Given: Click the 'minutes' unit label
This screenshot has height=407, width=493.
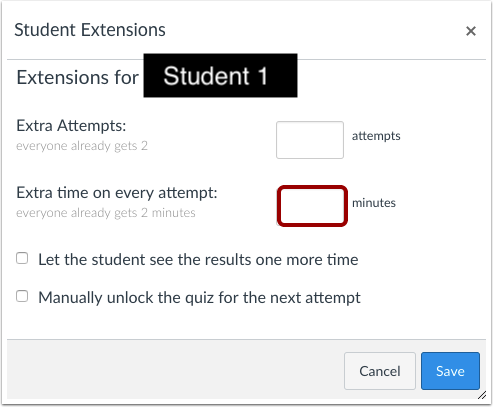Looking at the screenshot, I should pos(374,203).
